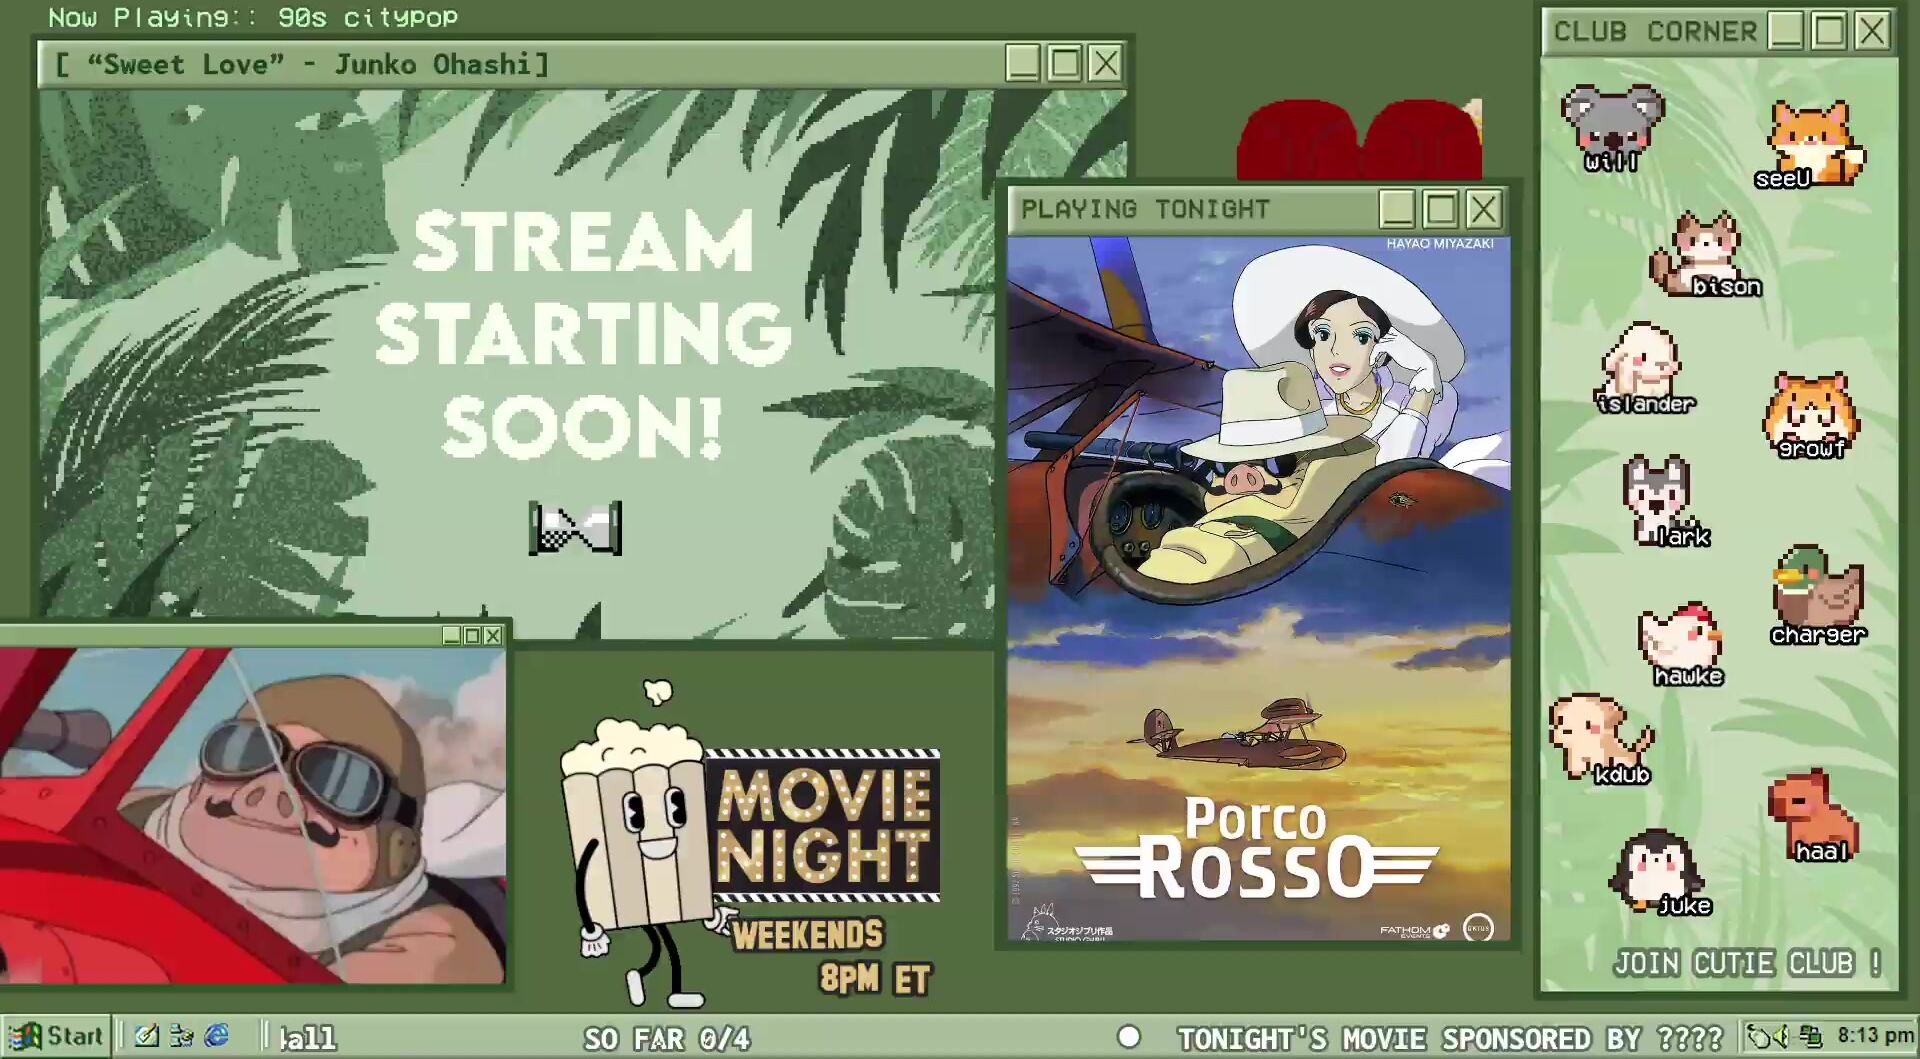Click the mouse icon in the system tray
This screenshot has height=1059, width=1920.
click(1757, 1036)
